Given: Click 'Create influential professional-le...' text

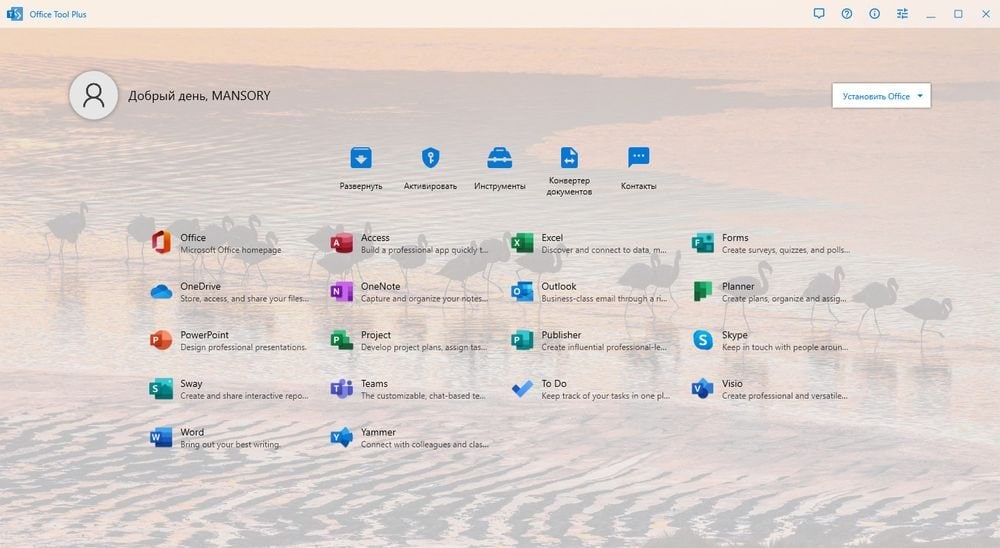Looking at the screenshot, I should click(604, 347).
